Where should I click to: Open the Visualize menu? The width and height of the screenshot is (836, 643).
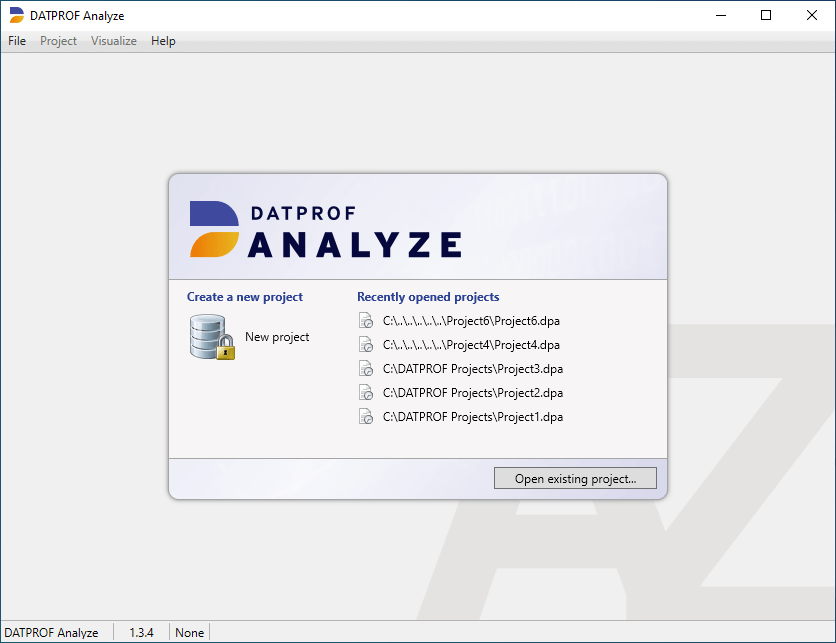[114, 41]
